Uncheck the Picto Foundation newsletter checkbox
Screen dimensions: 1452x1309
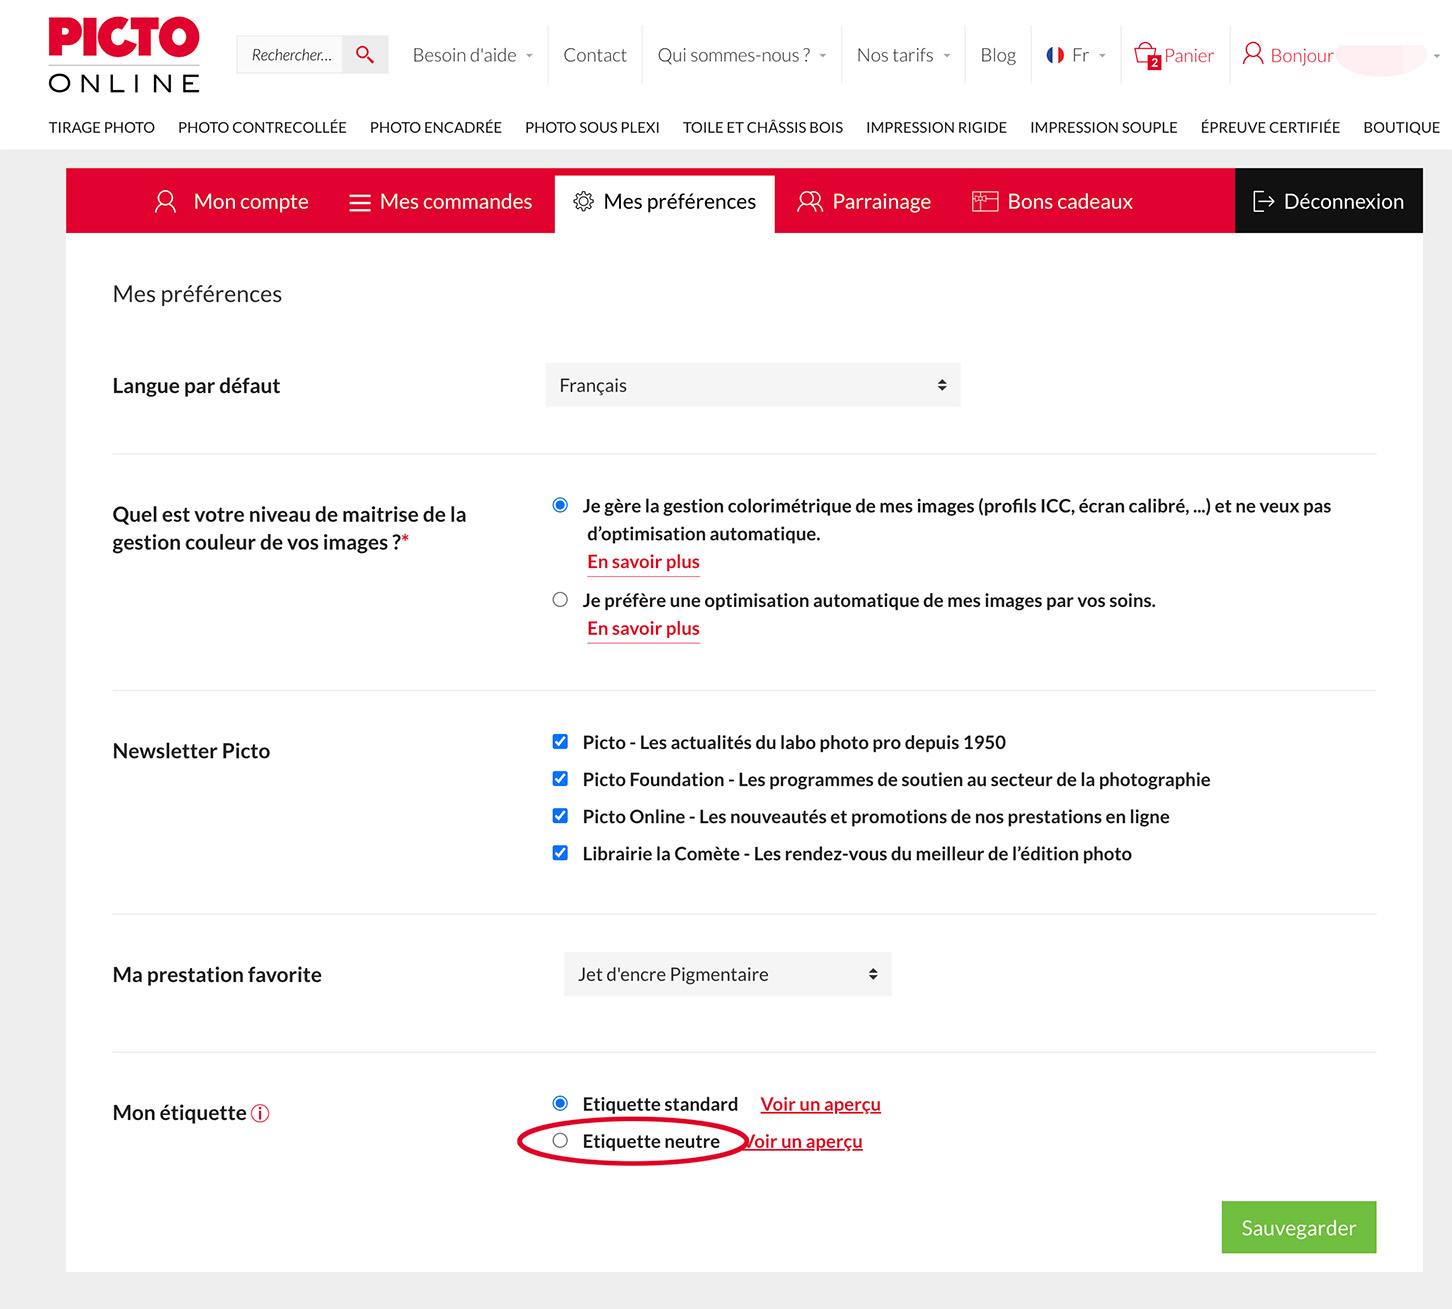(560, 779)
